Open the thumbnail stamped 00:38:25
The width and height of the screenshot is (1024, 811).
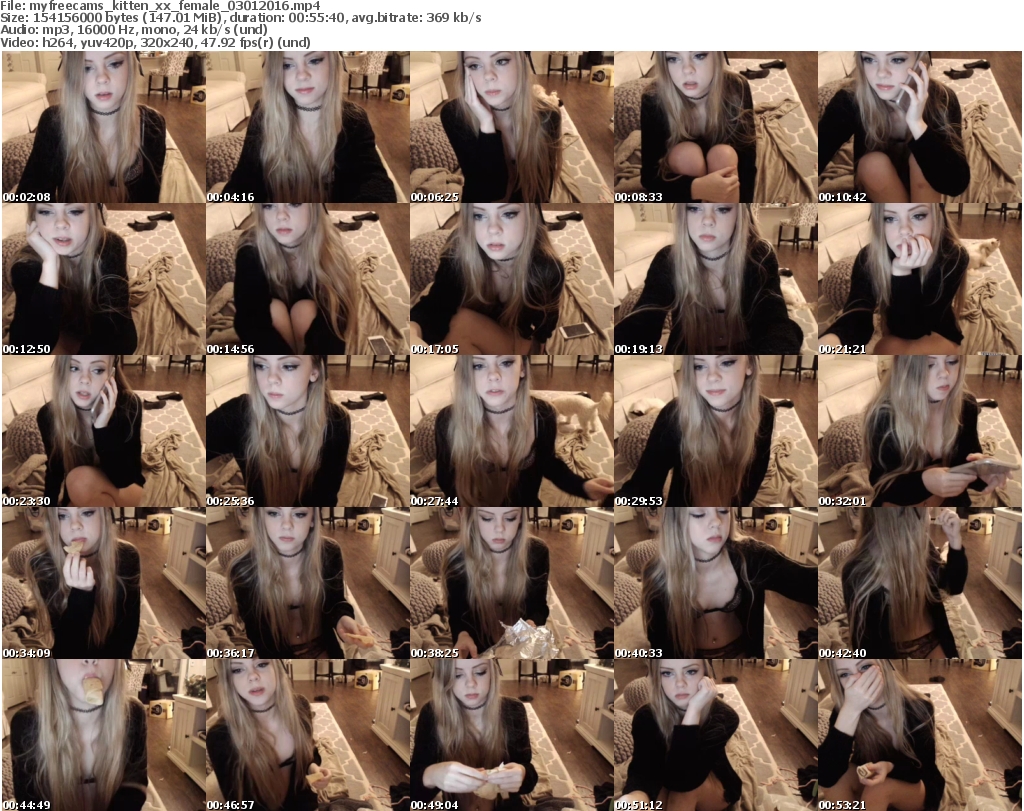click(x=511, y=584)
